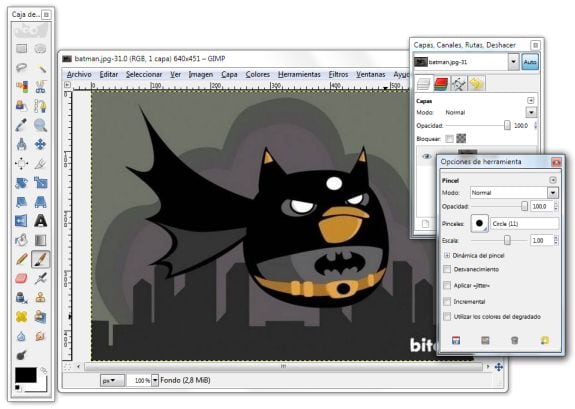Select the Crop tool
Image resolution: width=575 pixels, height=409 pixels.
point(40,164)
